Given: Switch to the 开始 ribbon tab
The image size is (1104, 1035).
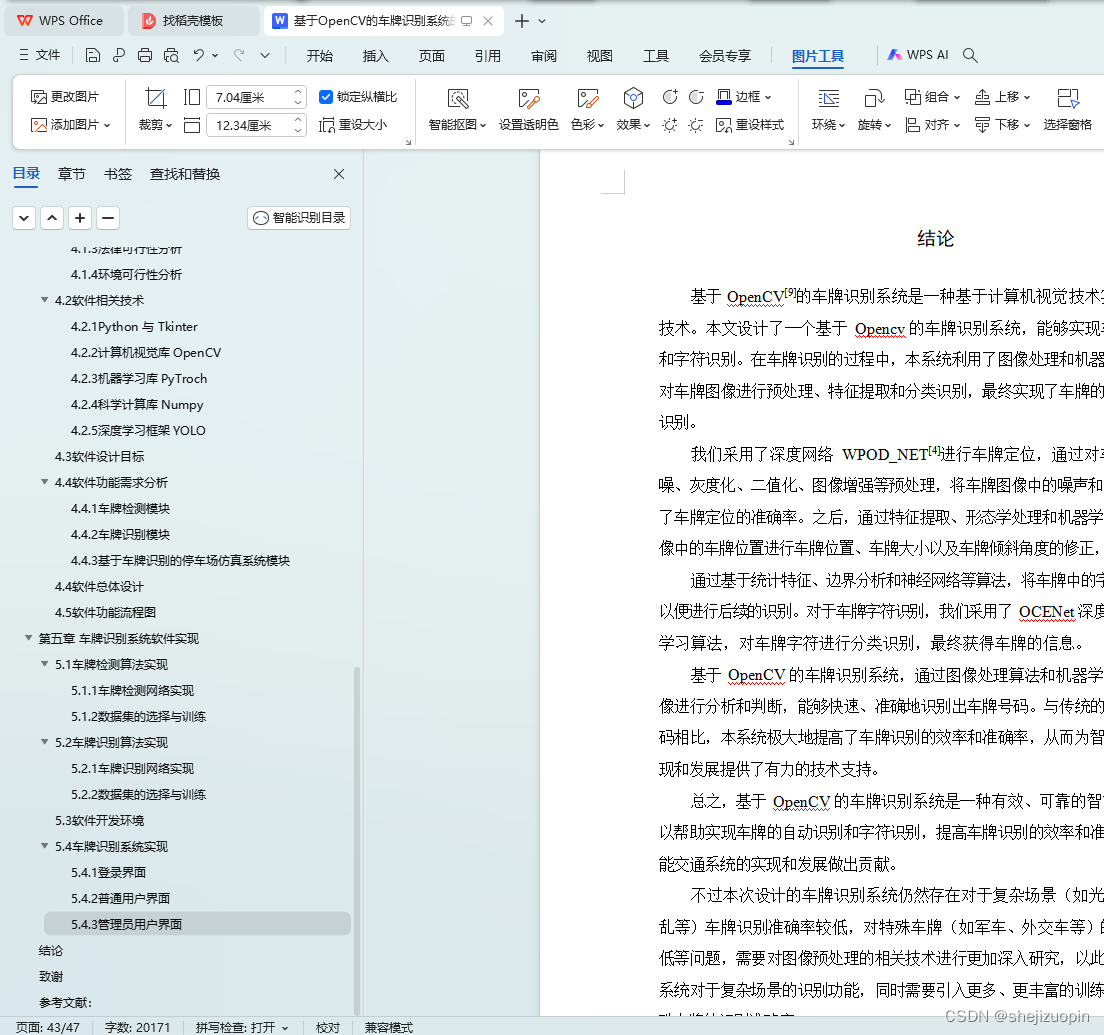Looking at the screenshot, I should (x=320, y=56).
